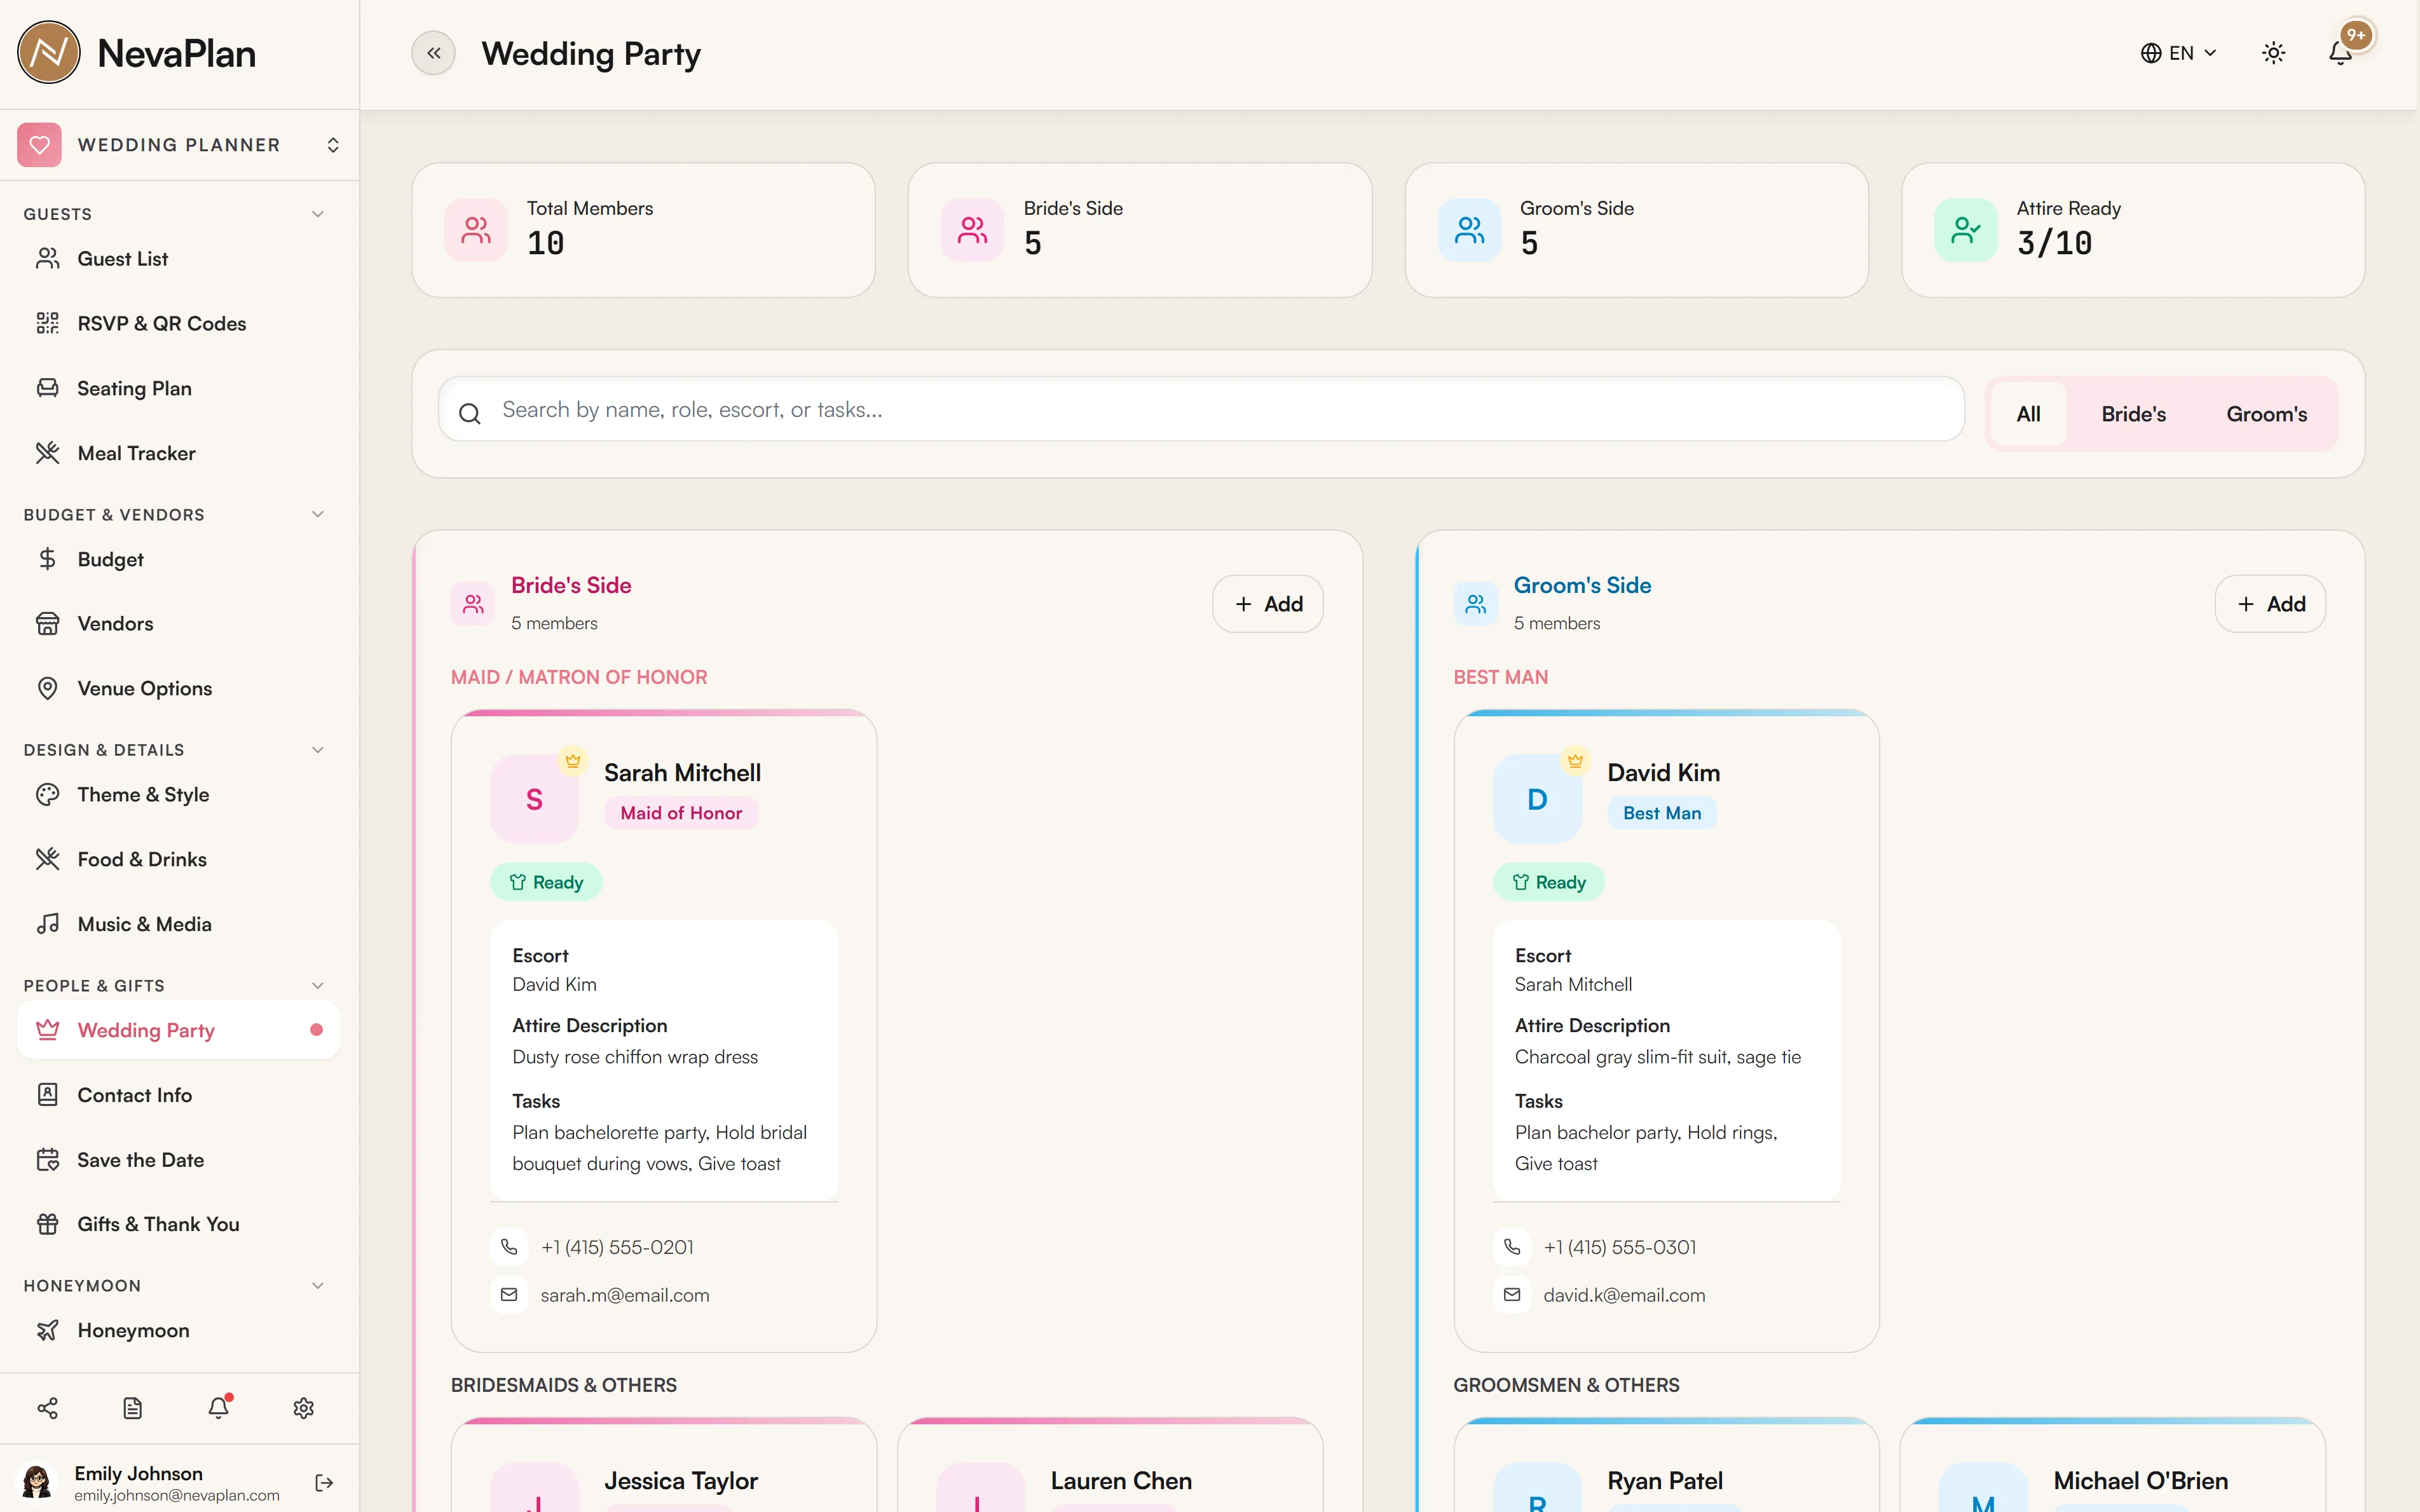The height and width of the screenshot is (1512, 2420).
Task: Click Groom's Side section header icon
Action: coord(1475,604)
